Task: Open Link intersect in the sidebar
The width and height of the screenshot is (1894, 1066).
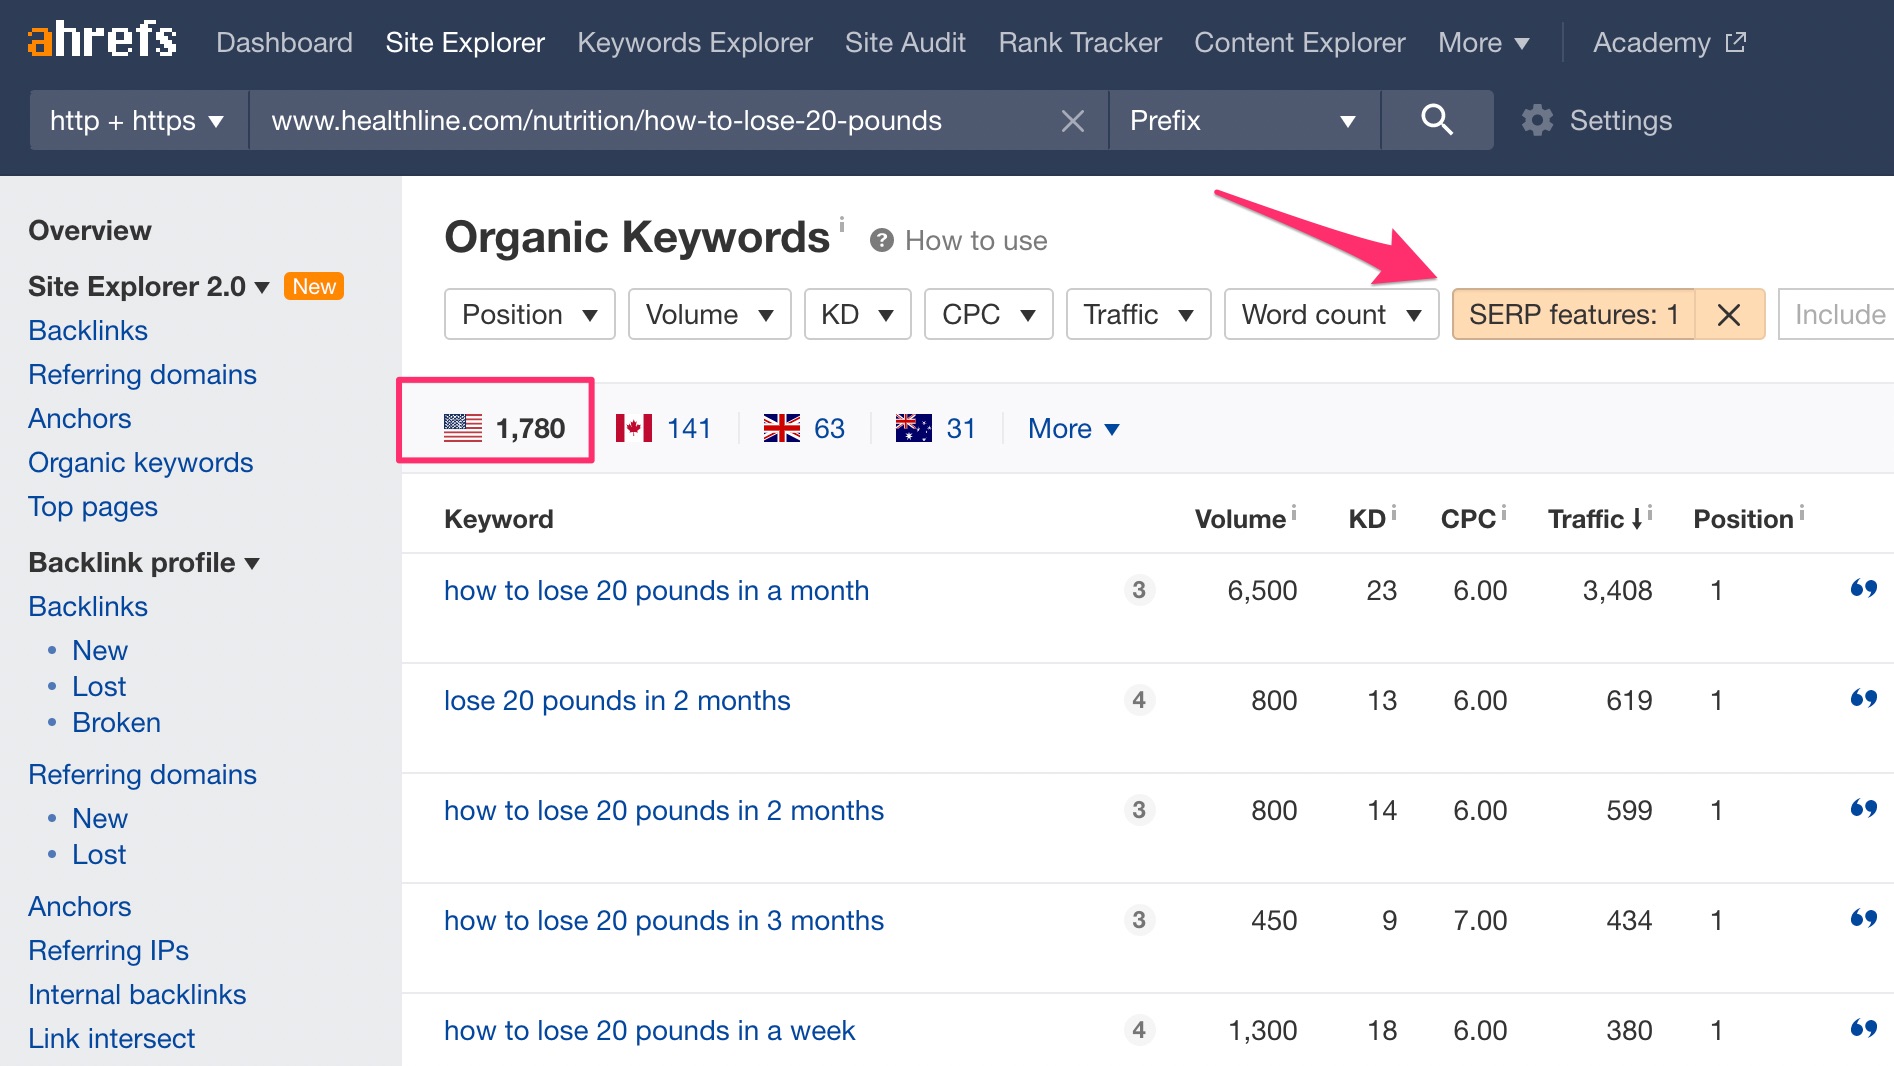Action: pos(112,1038)
